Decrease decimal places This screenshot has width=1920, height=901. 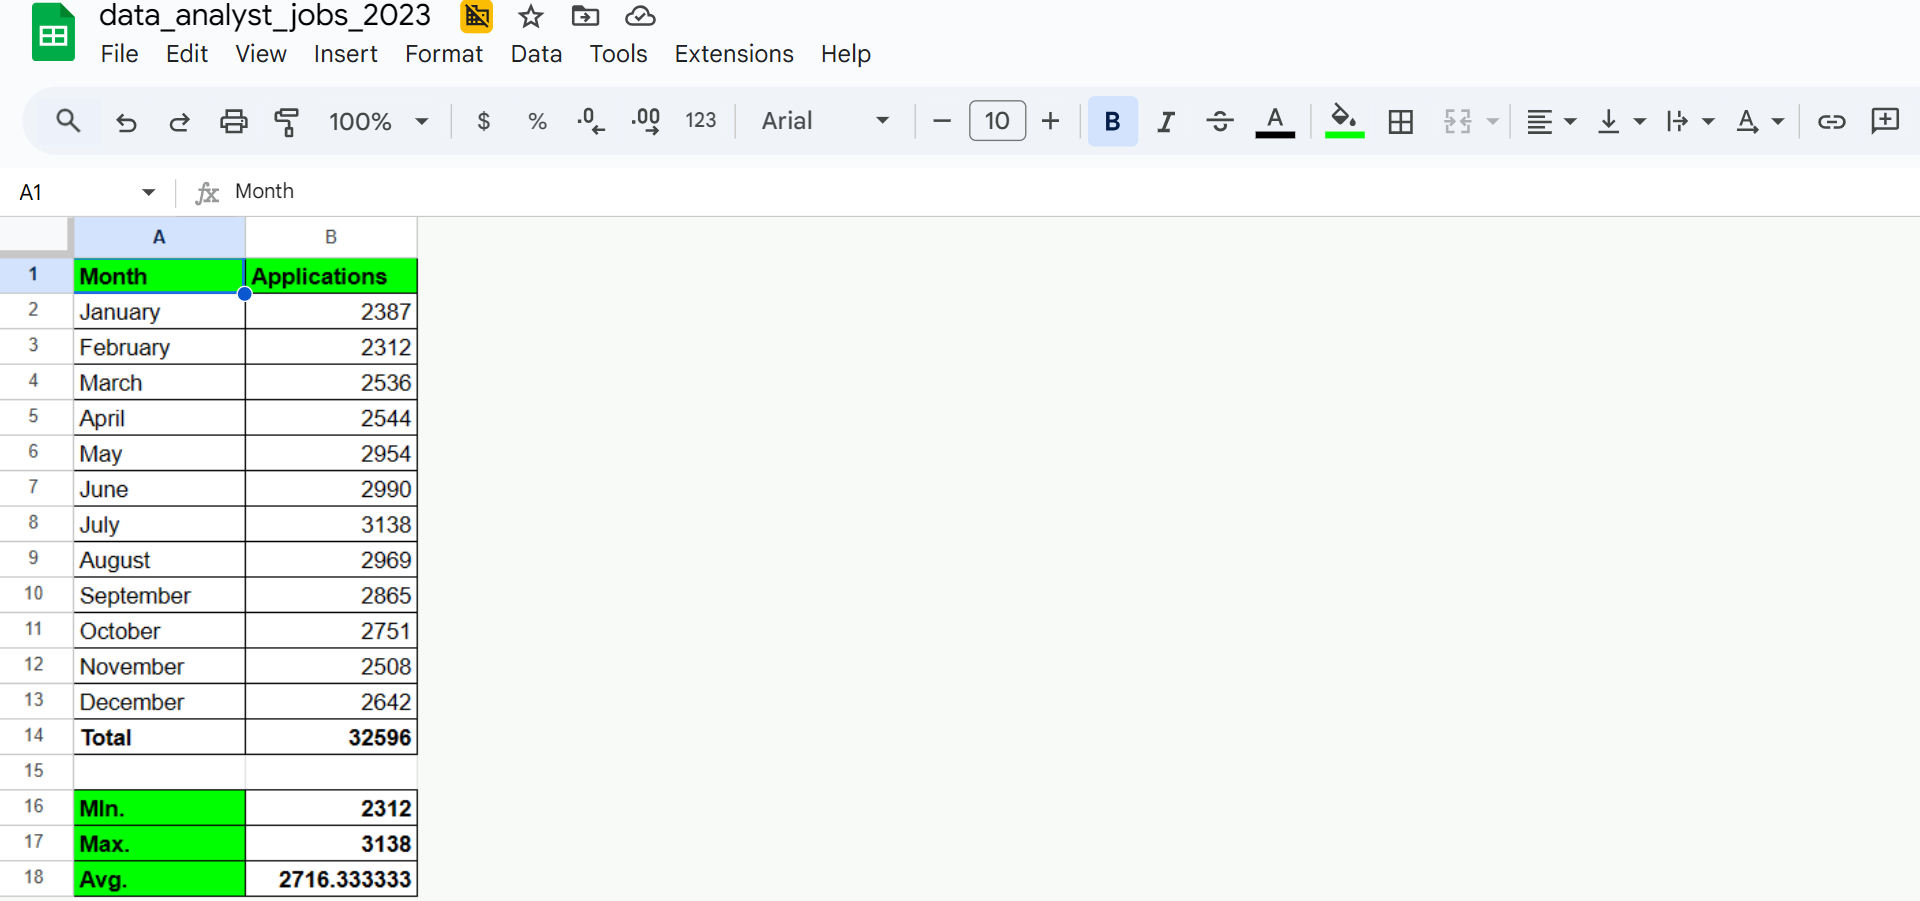591,121
